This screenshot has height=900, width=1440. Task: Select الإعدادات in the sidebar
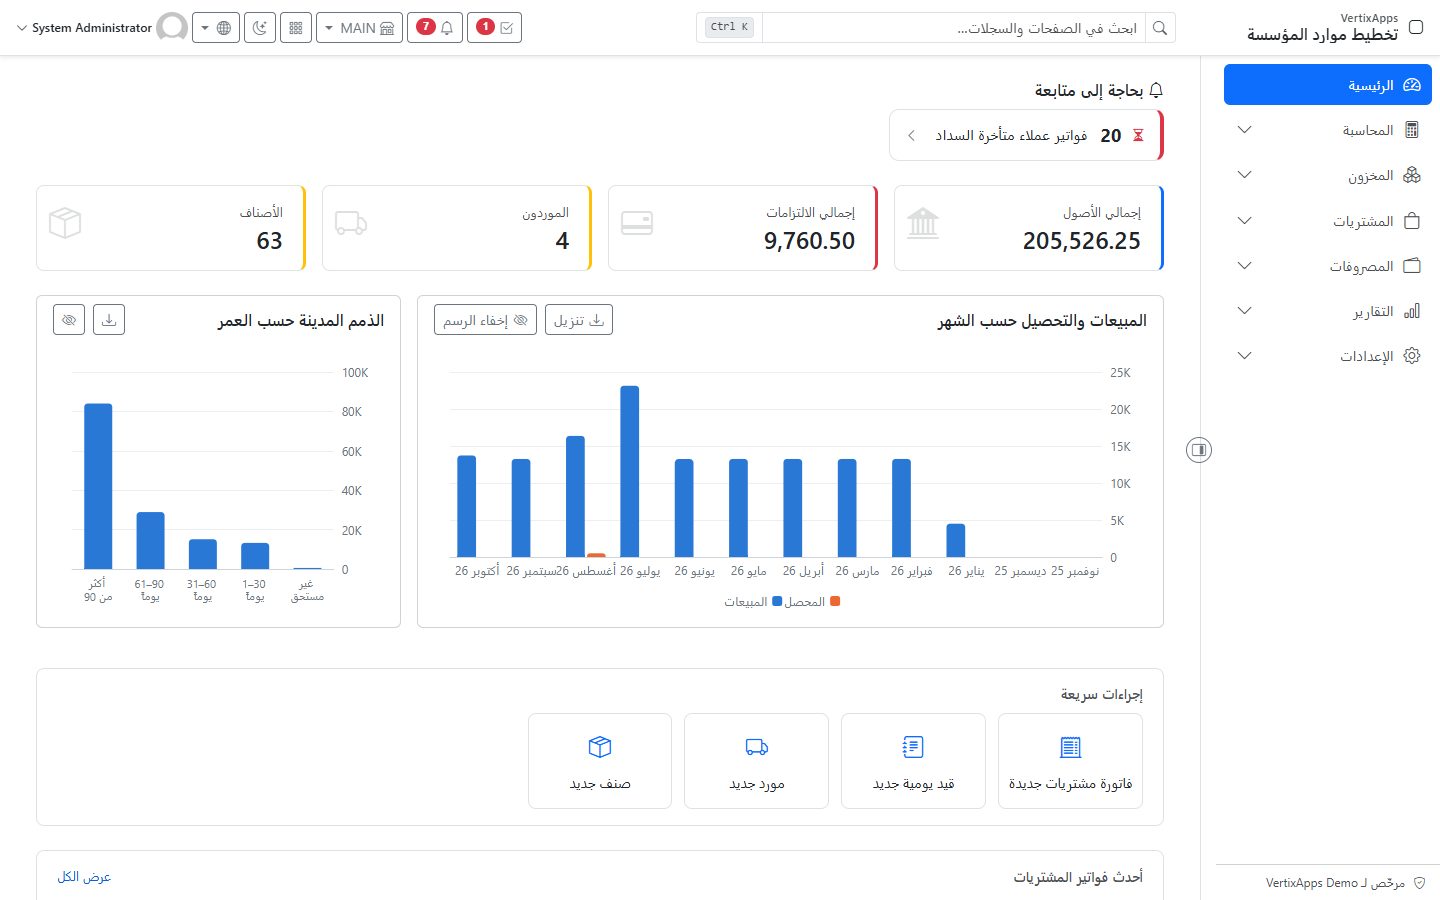1328,356
